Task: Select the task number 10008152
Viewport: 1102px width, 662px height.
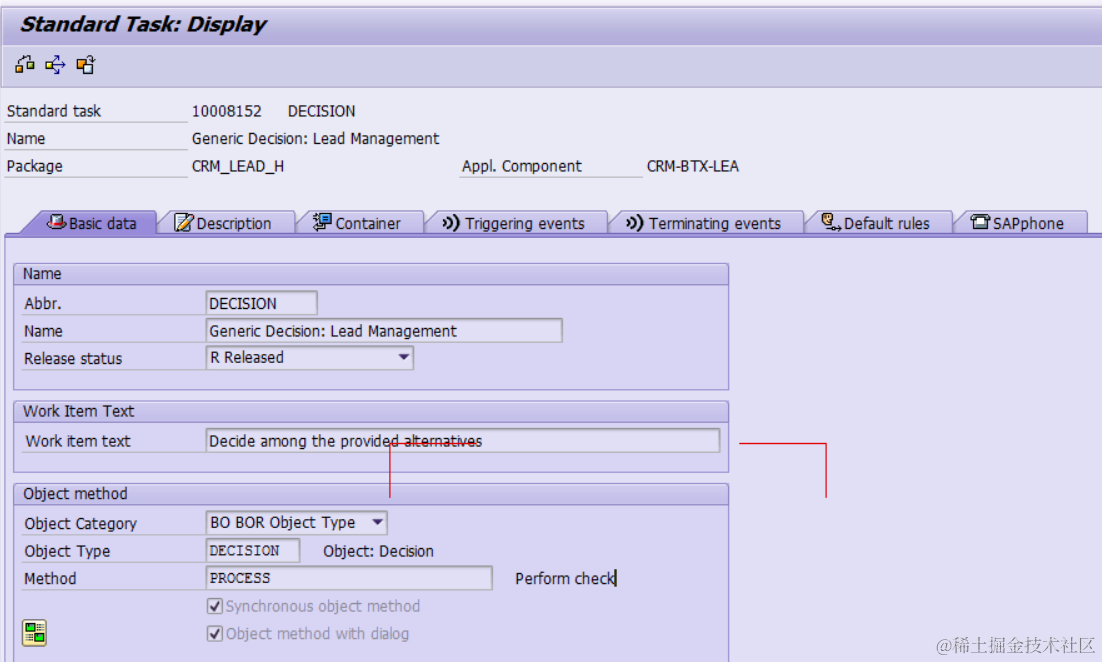Action: [226, 111]
